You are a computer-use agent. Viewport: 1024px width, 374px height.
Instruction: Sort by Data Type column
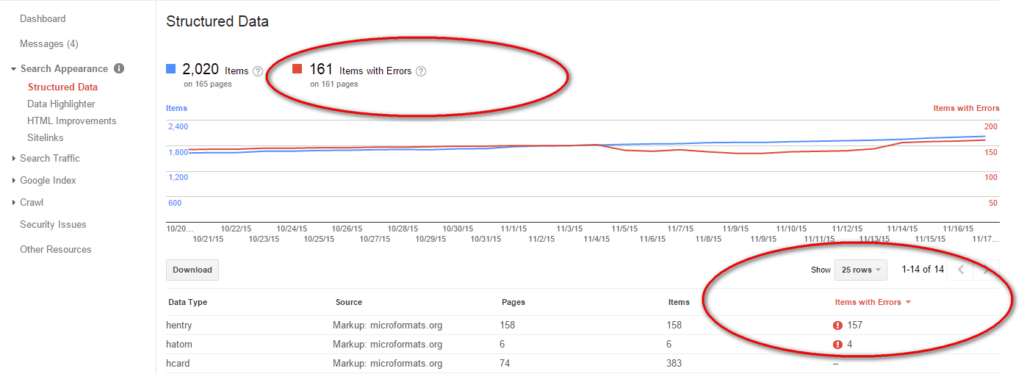(x=188, y=302)
